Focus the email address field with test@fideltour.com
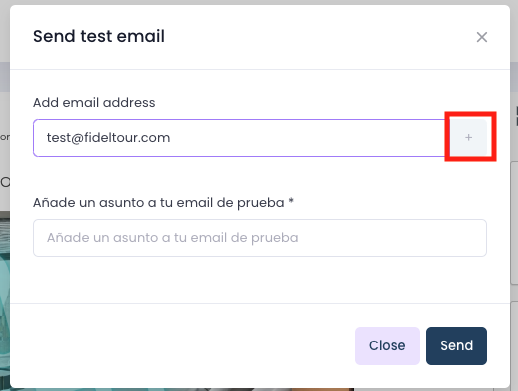 click(242, 138)
